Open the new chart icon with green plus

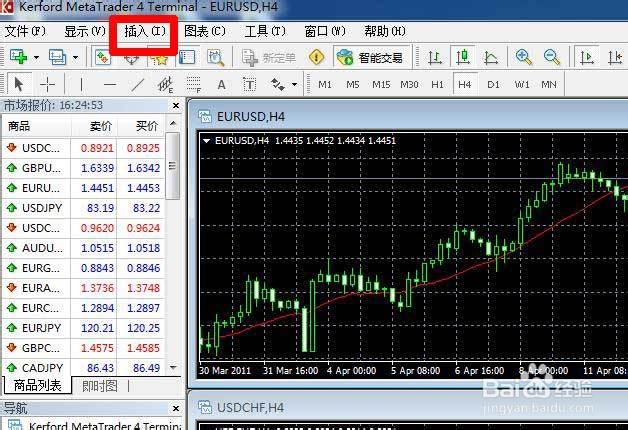coord(18,57)
